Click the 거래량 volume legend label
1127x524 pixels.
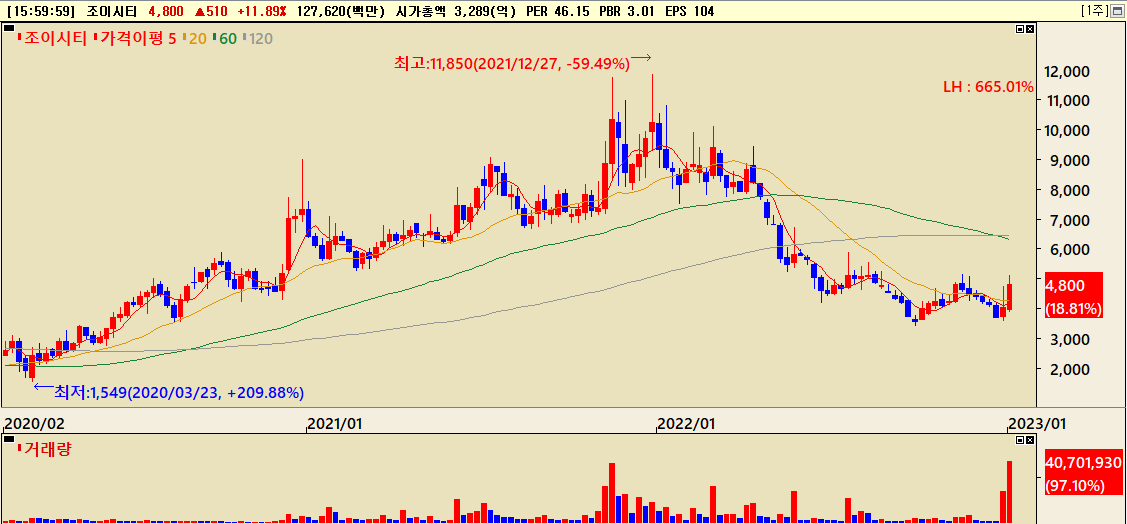click(x=48, y=450)
